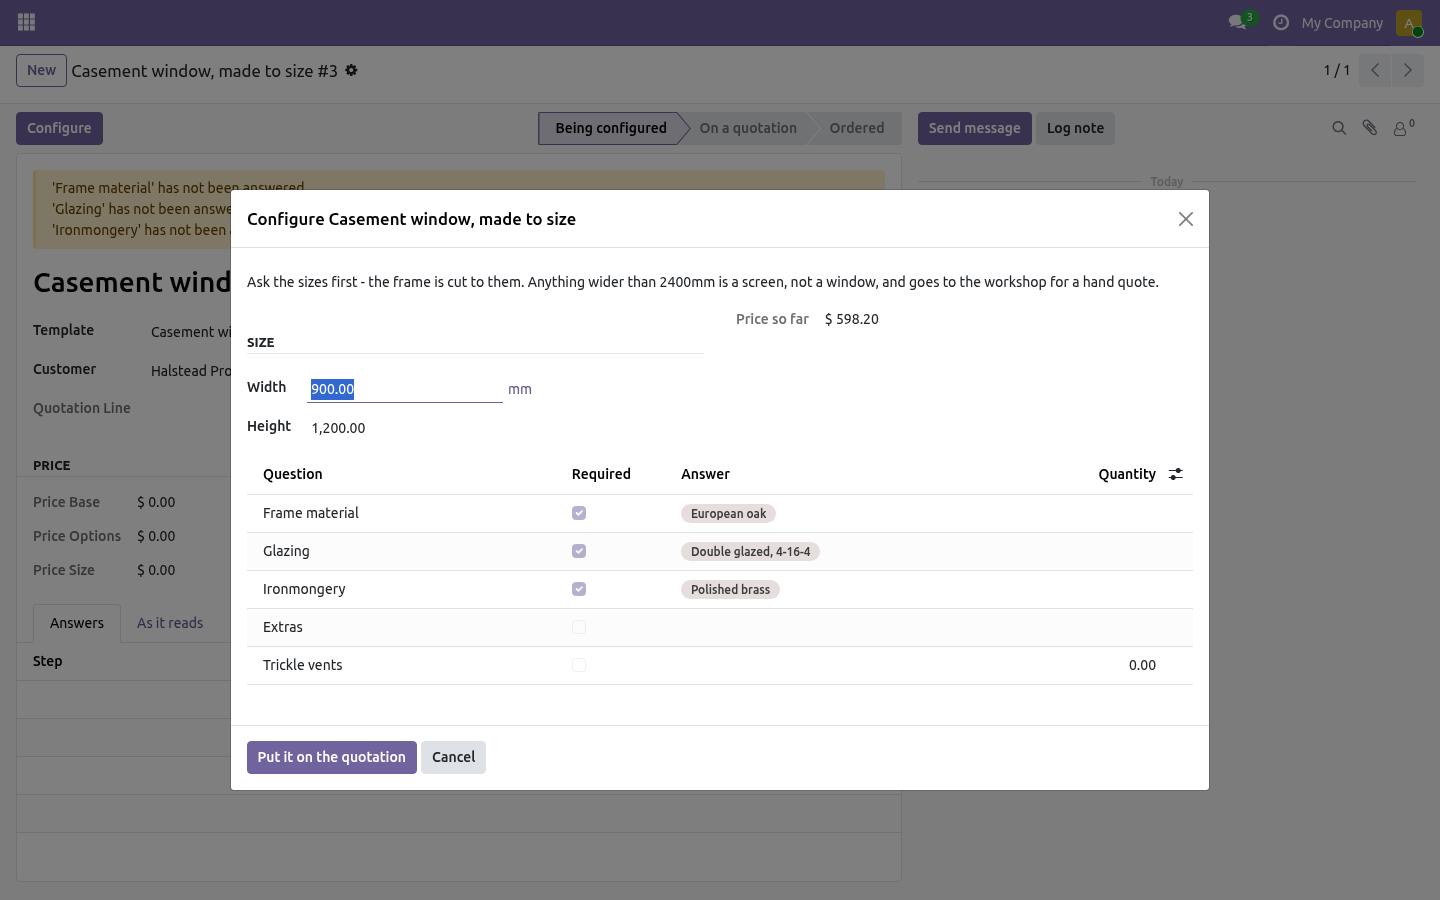The width and height of the screenshot is (1440, 900).
Task: Switch to the As it reads tab
Action: click(170, 623)
